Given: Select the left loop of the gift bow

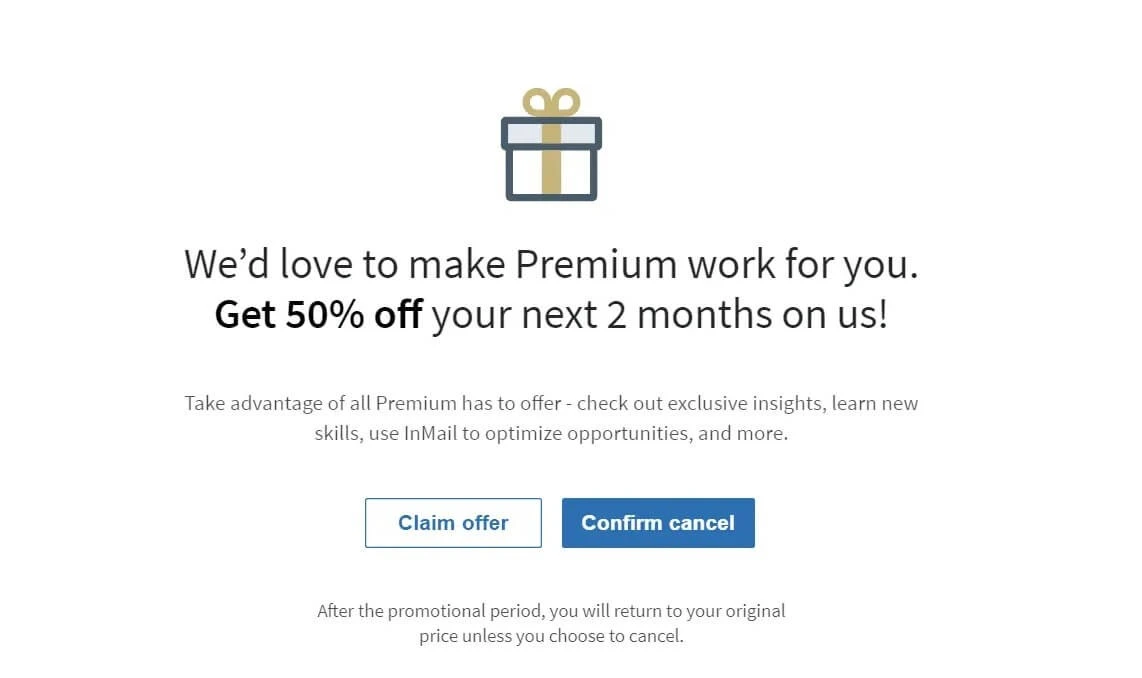Looking at the screenshot, I should 533,102.
